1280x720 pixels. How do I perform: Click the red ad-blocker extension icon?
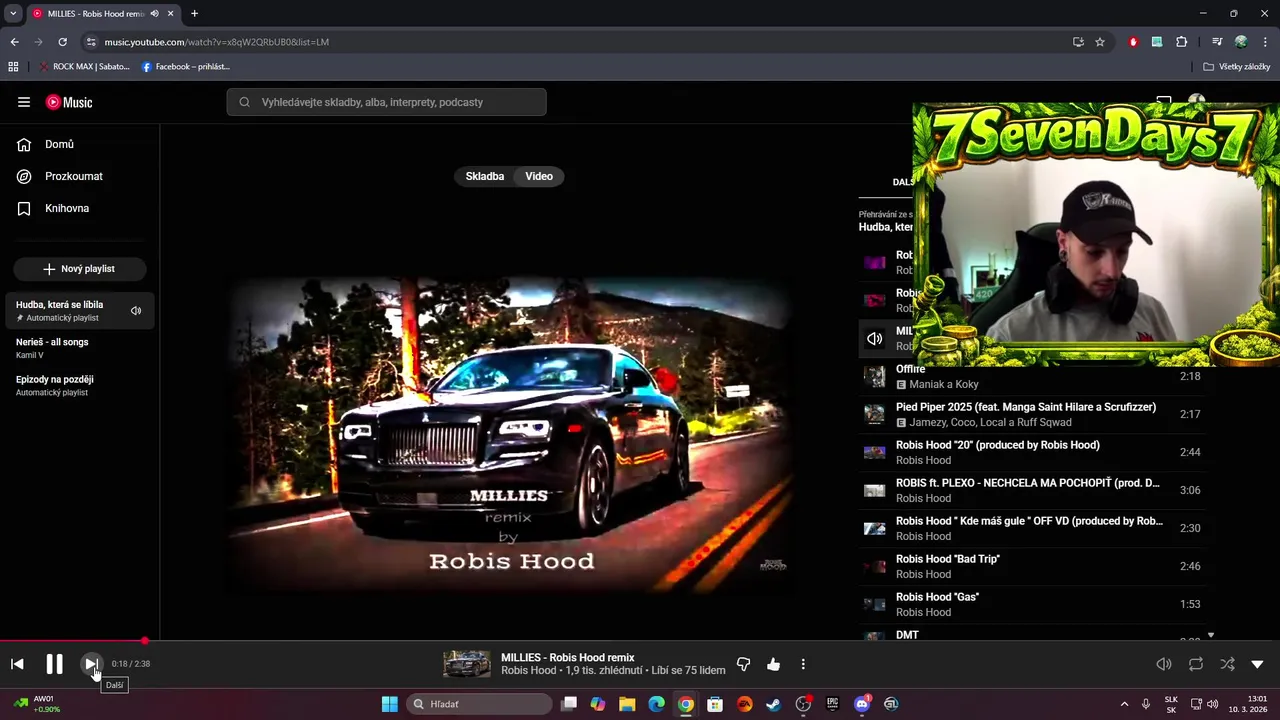point(1133,42)
